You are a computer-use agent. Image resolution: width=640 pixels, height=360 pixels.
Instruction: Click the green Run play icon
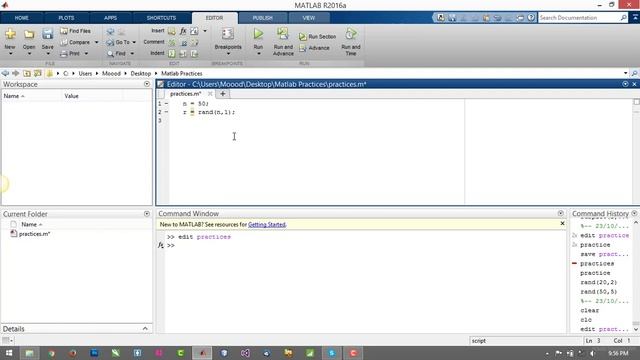click(258, 34)
